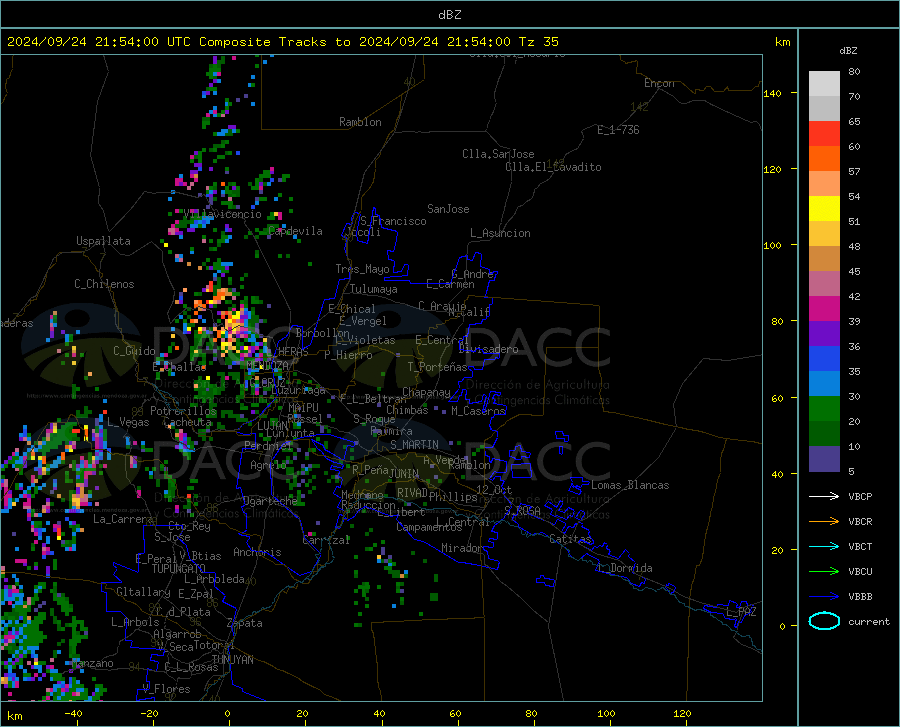Viewport: 900px width, 727px height.
Task: Click the JUNIN city label
Action: pyautogui.click(x=404, y=474)
